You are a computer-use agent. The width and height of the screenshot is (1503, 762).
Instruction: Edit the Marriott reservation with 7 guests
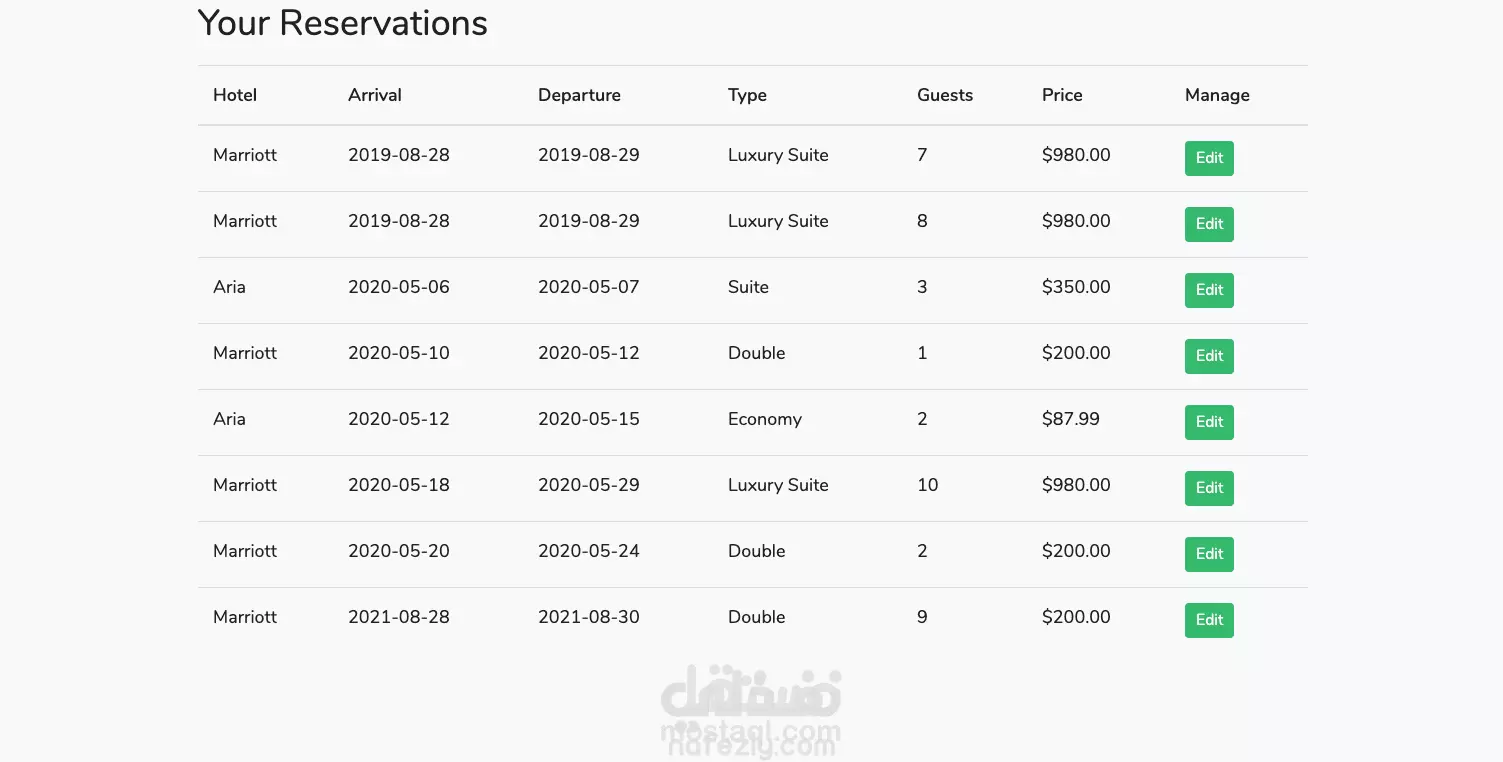pyautogui.click(x=1209, y=158)
